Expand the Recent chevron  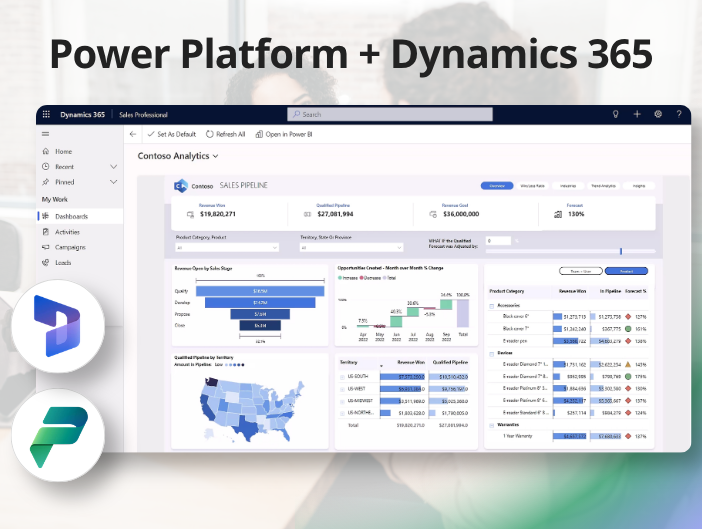tap(114, 166)
